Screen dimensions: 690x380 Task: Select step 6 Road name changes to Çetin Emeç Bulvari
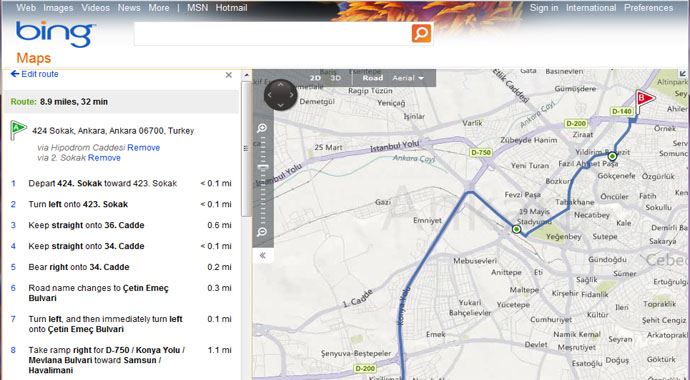pyautogui.click(x=121, y=293)
